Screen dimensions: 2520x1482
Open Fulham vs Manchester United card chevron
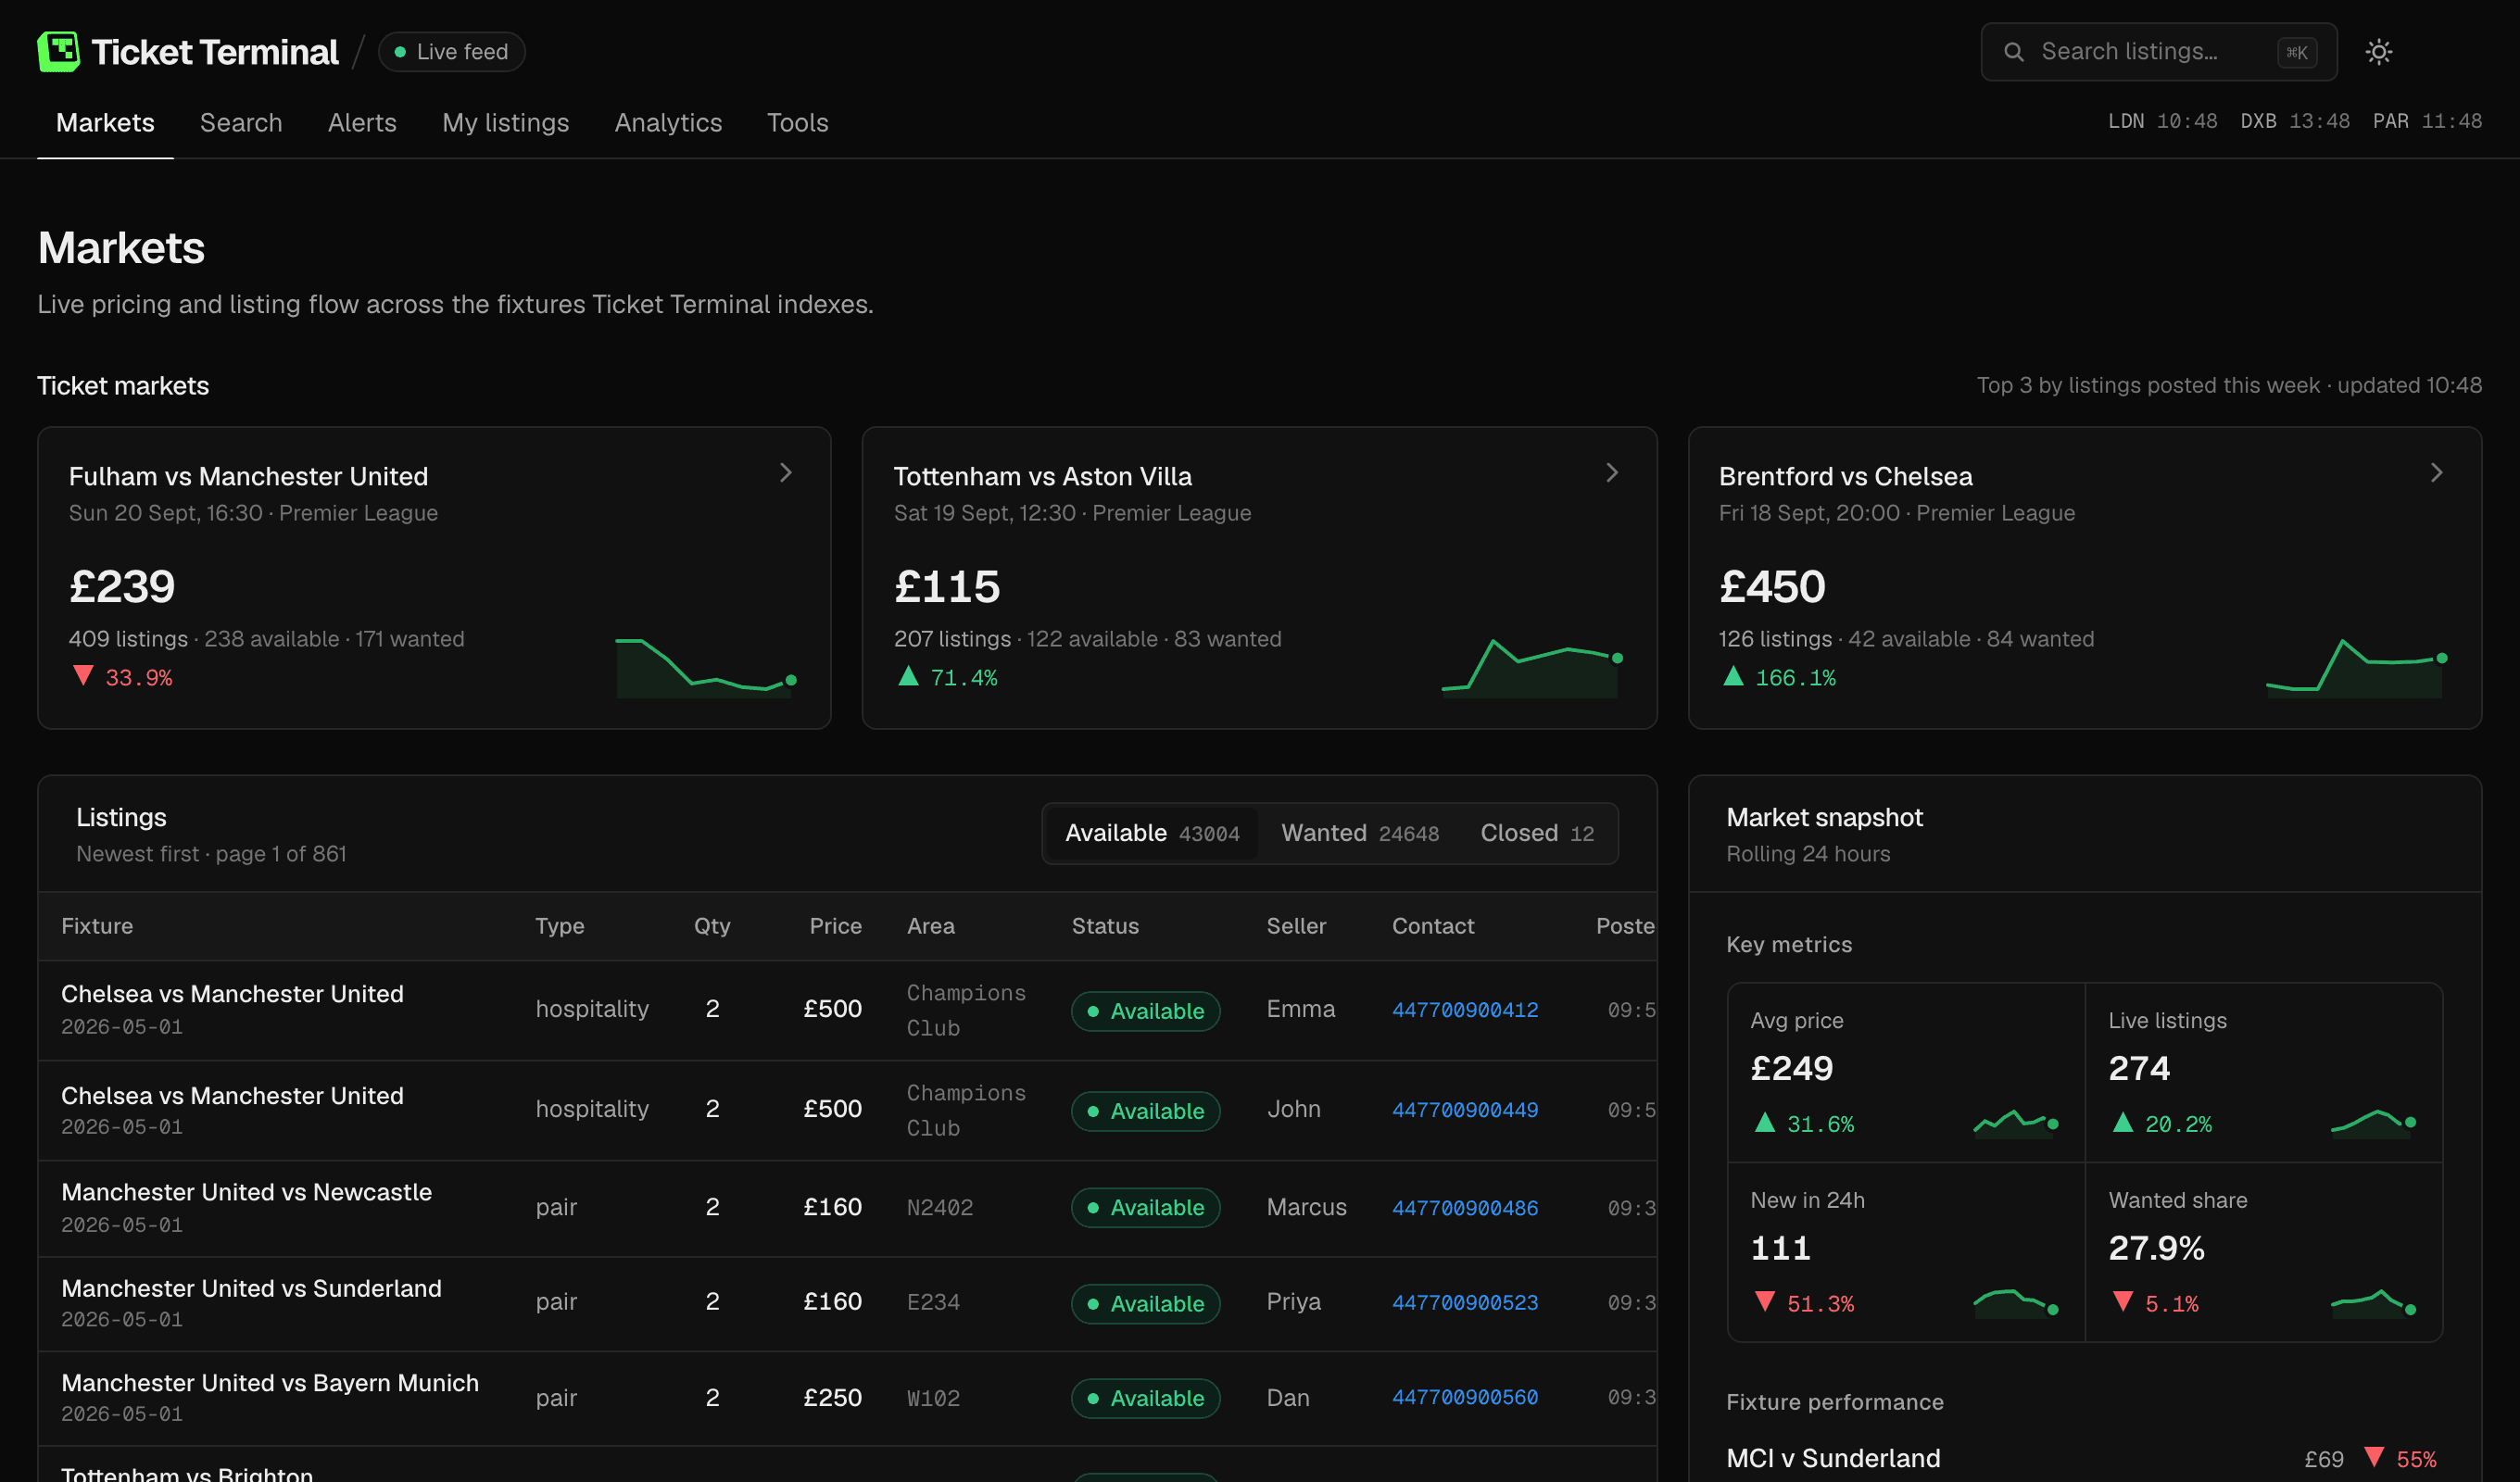click(x=786, y=473)
